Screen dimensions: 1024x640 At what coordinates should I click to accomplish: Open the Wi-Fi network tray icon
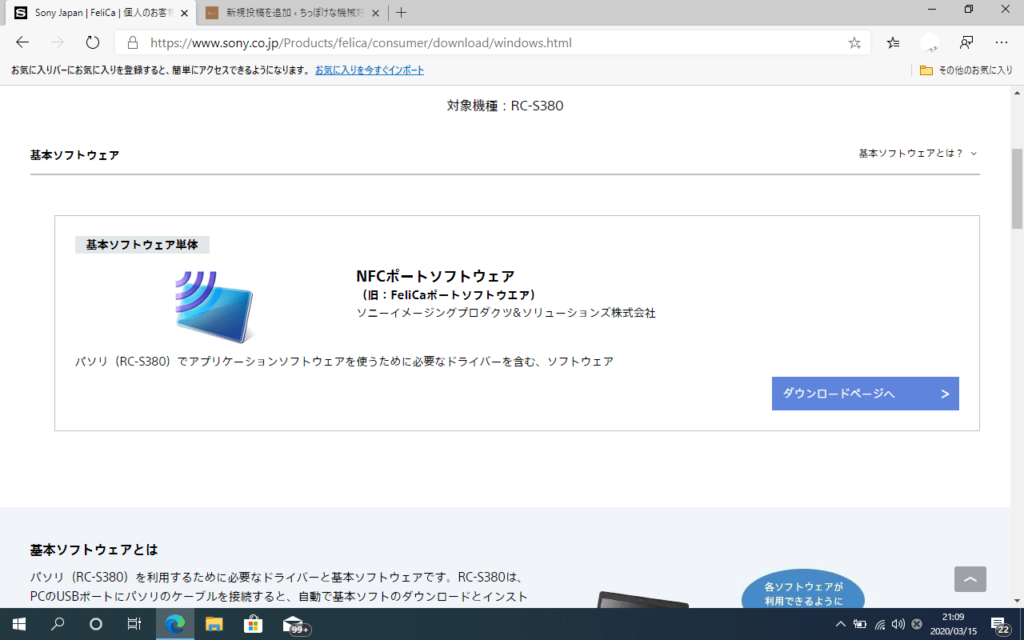(880, 624)
